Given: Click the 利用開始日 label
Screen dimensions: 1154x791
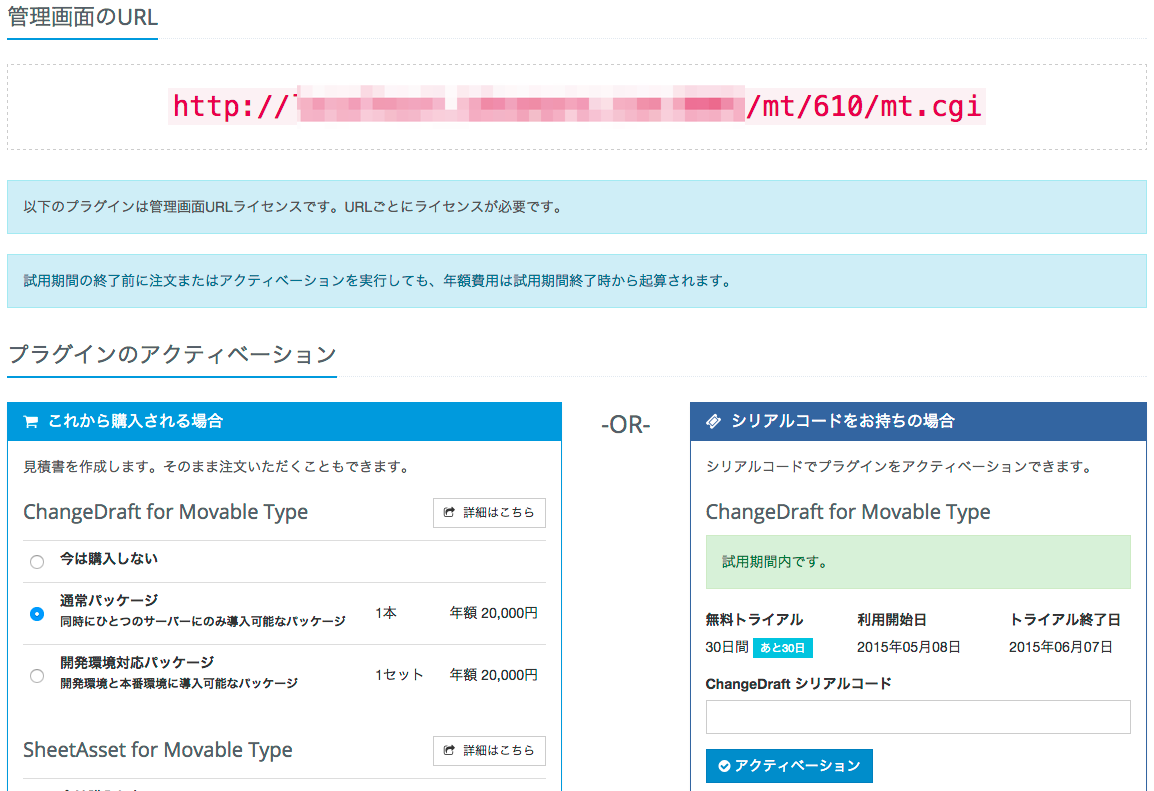Looking at the screenshot, I should [x=891, y=620].
